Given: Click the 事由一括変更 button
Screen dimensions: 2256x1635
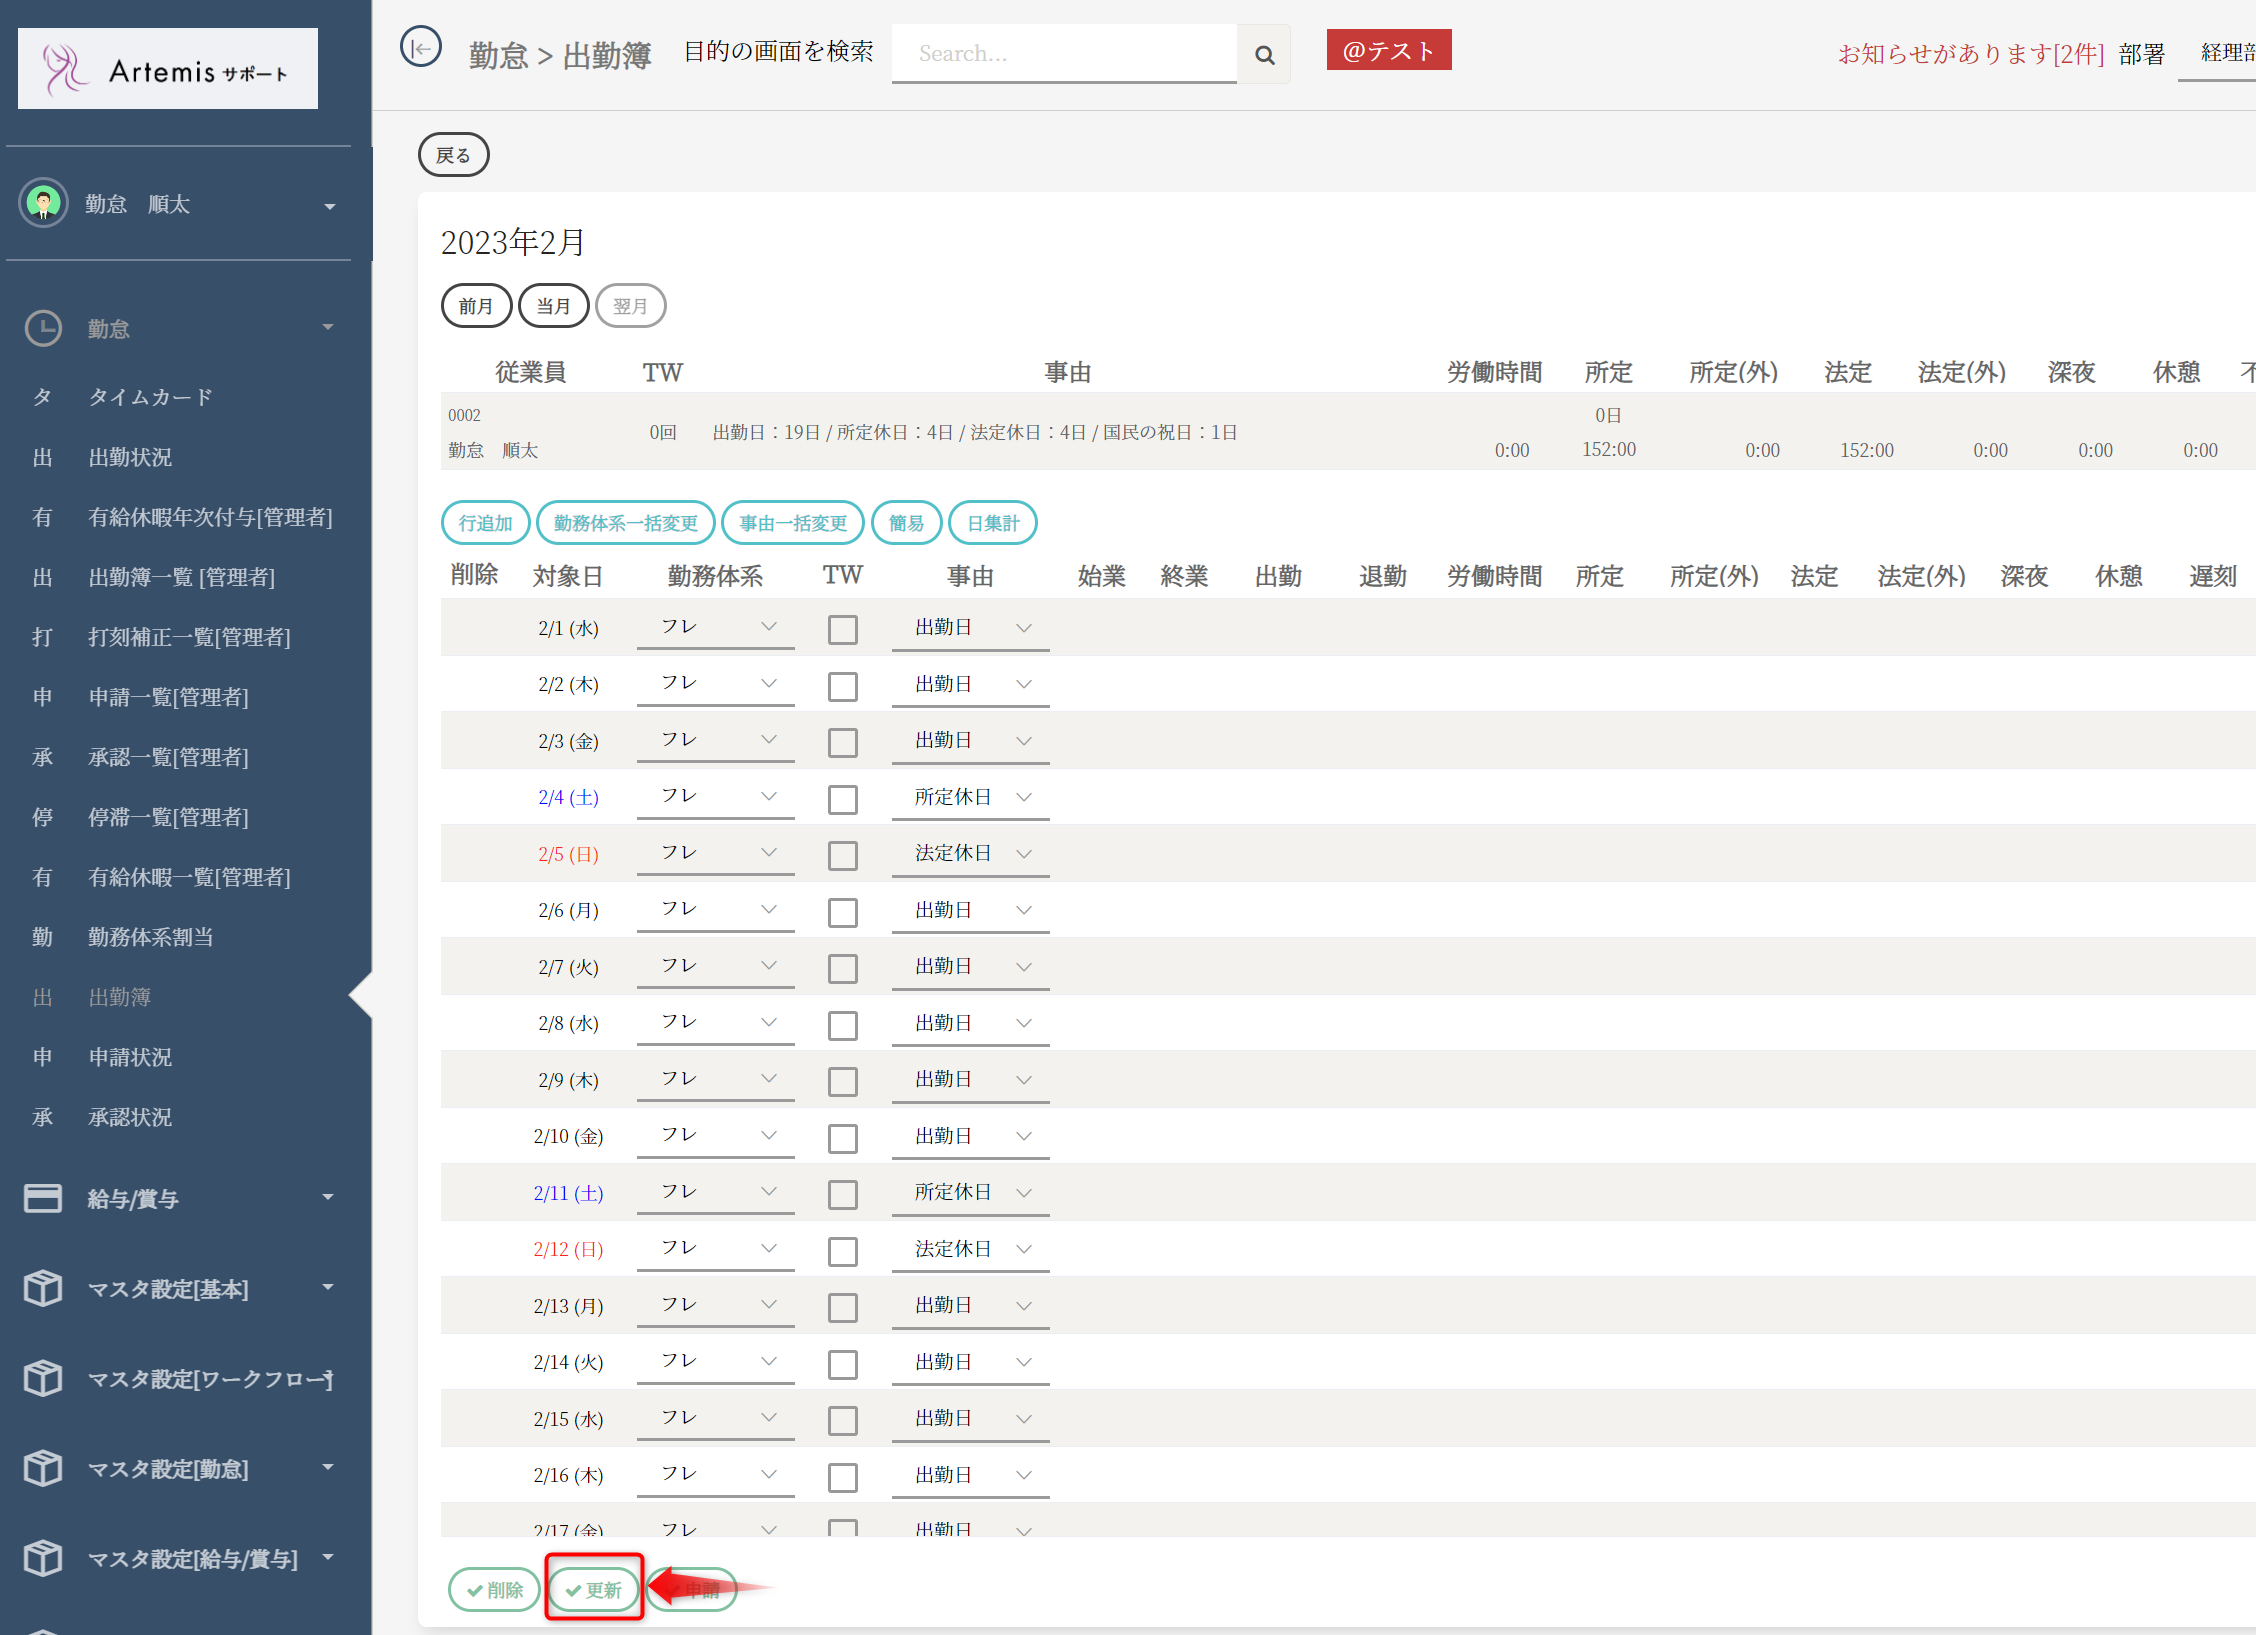Looking at the screenshot, I should coord(792,523).
